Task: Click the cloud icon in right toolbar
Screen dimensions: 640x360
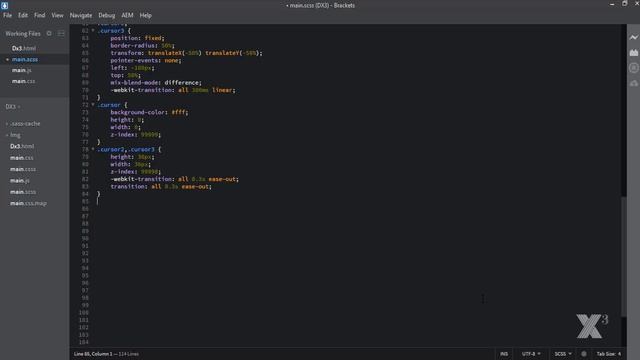Action: [633, 83]
